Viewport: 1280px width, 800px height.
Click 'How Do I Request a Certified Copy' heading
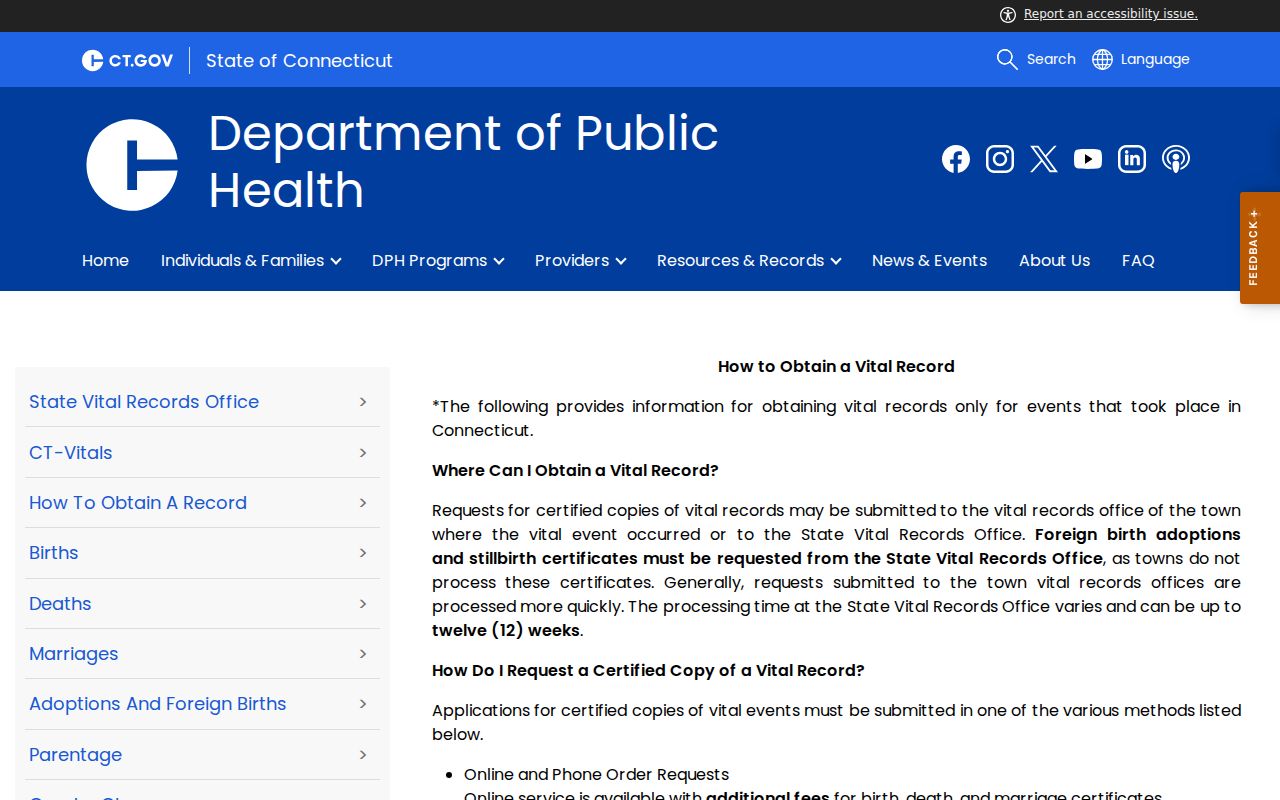click(648, 671)
